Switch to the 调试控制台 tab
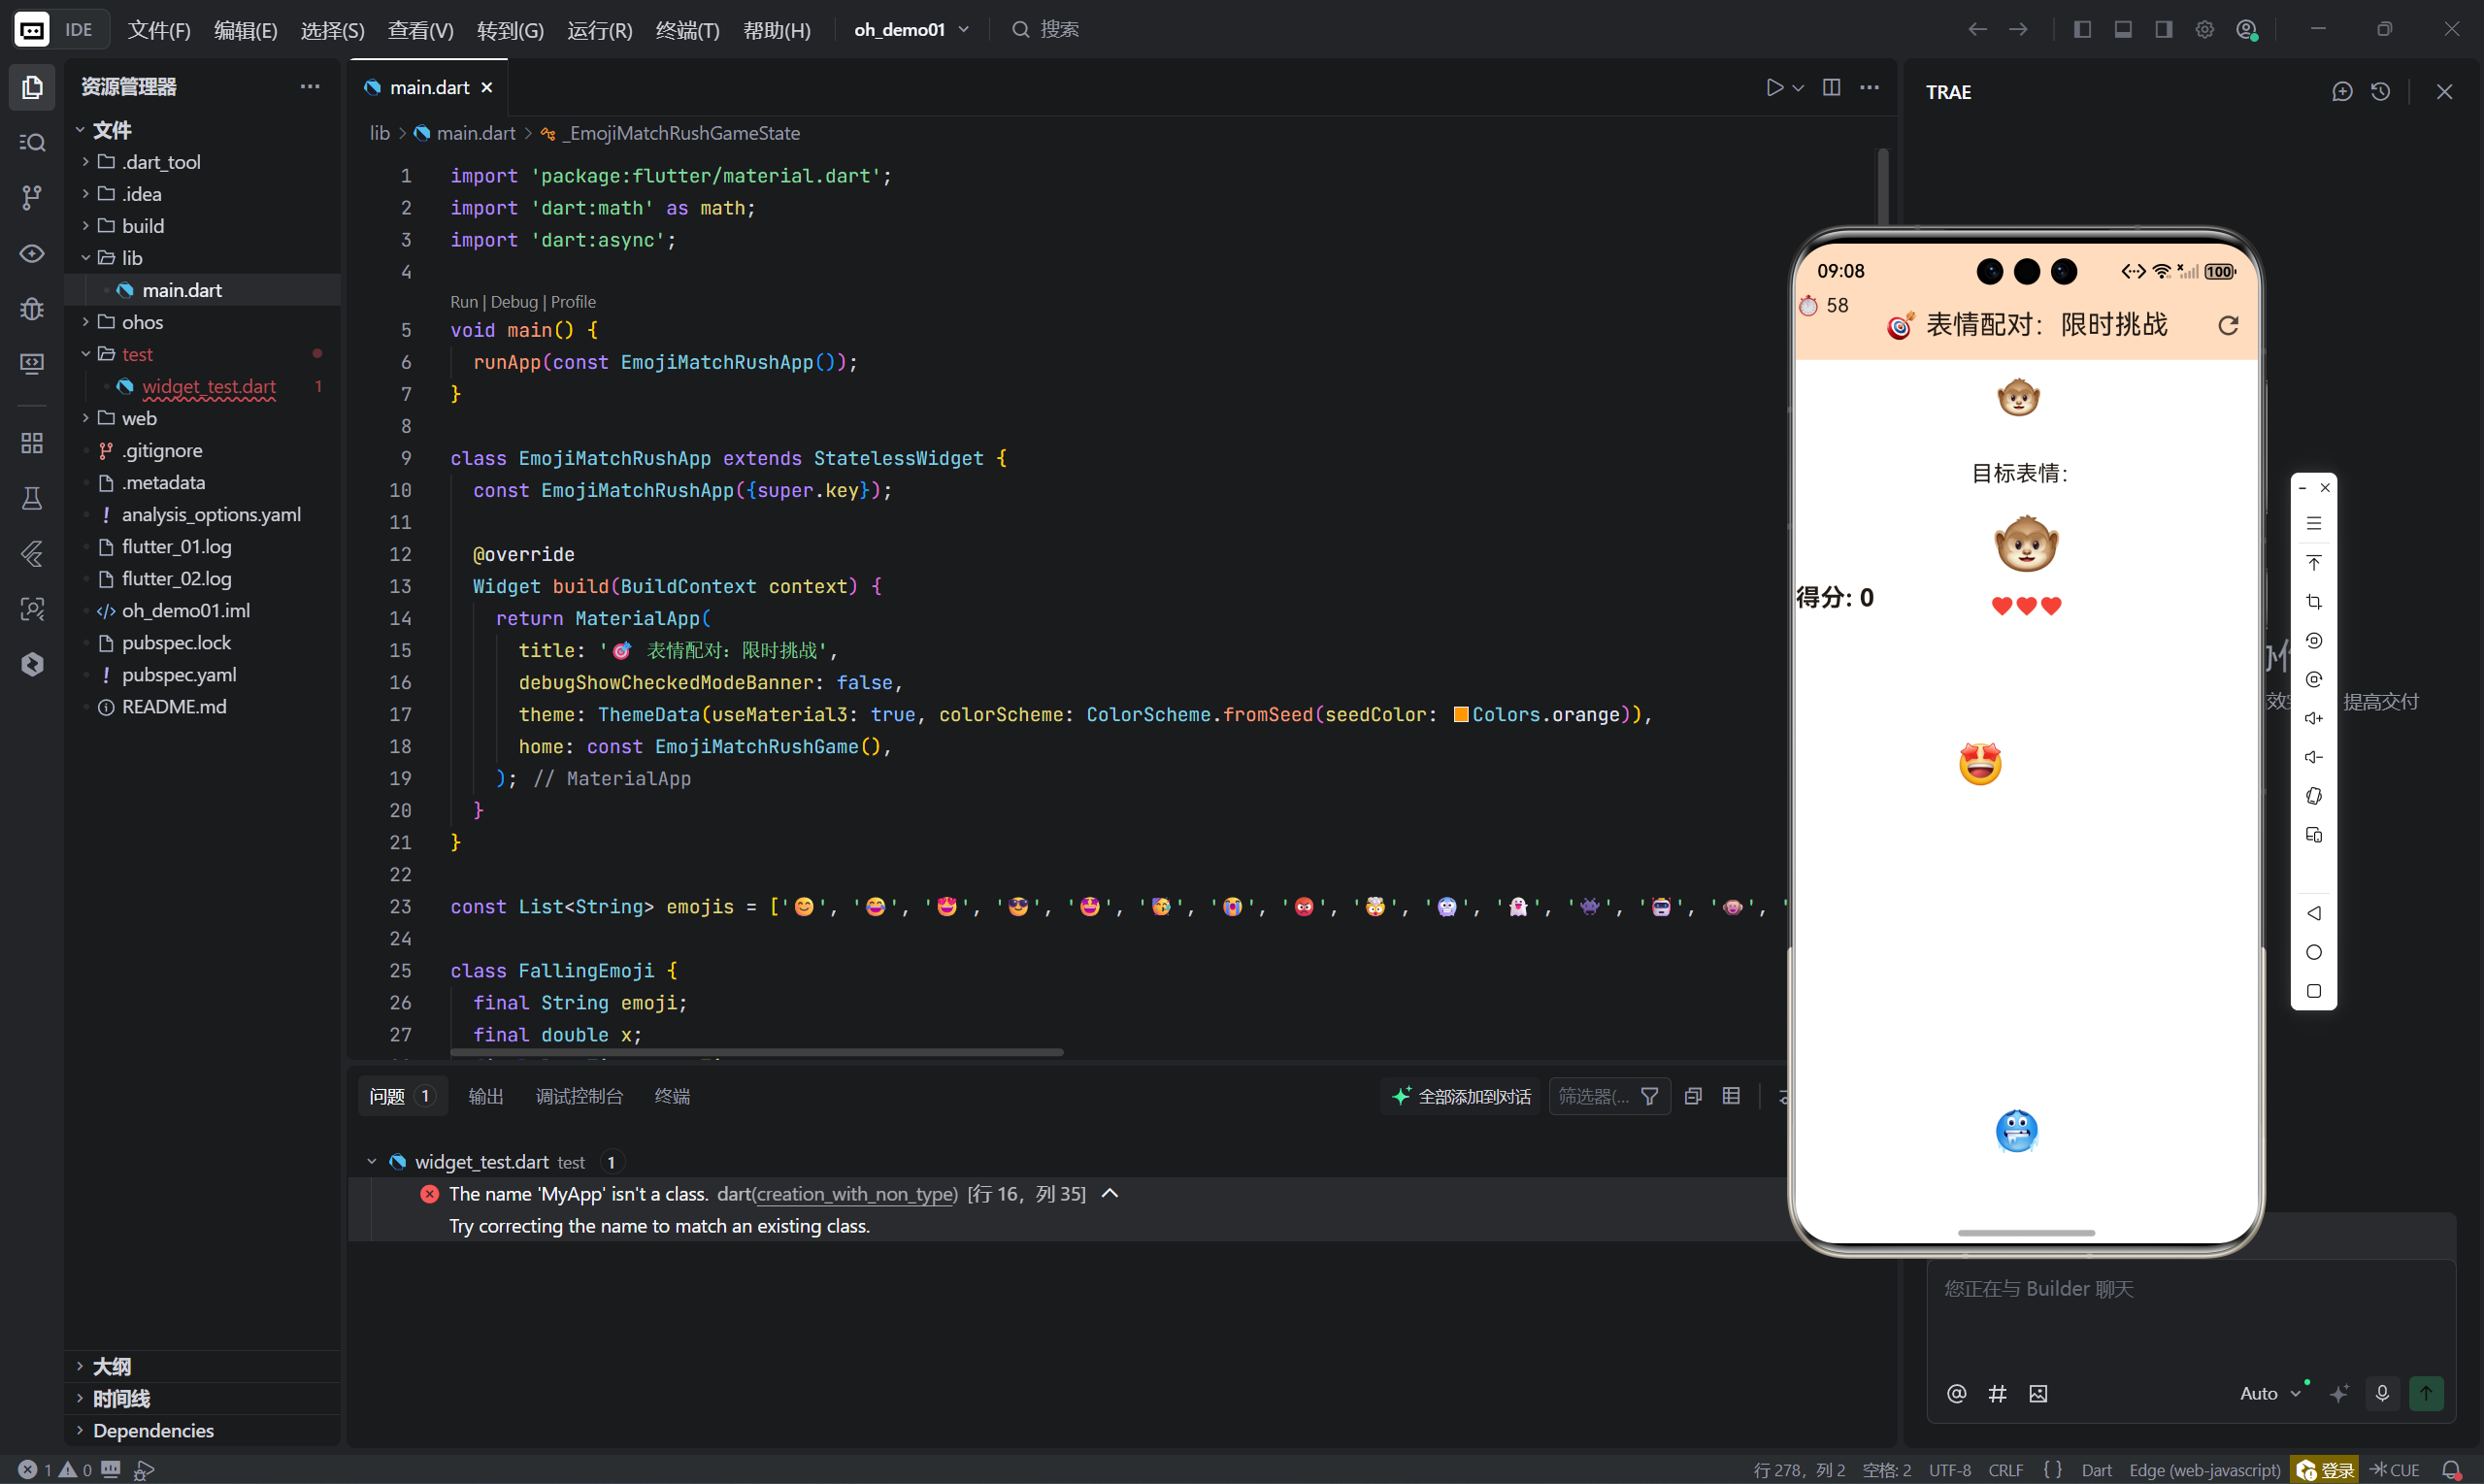2484x1484 pixels. [579, 1096]
